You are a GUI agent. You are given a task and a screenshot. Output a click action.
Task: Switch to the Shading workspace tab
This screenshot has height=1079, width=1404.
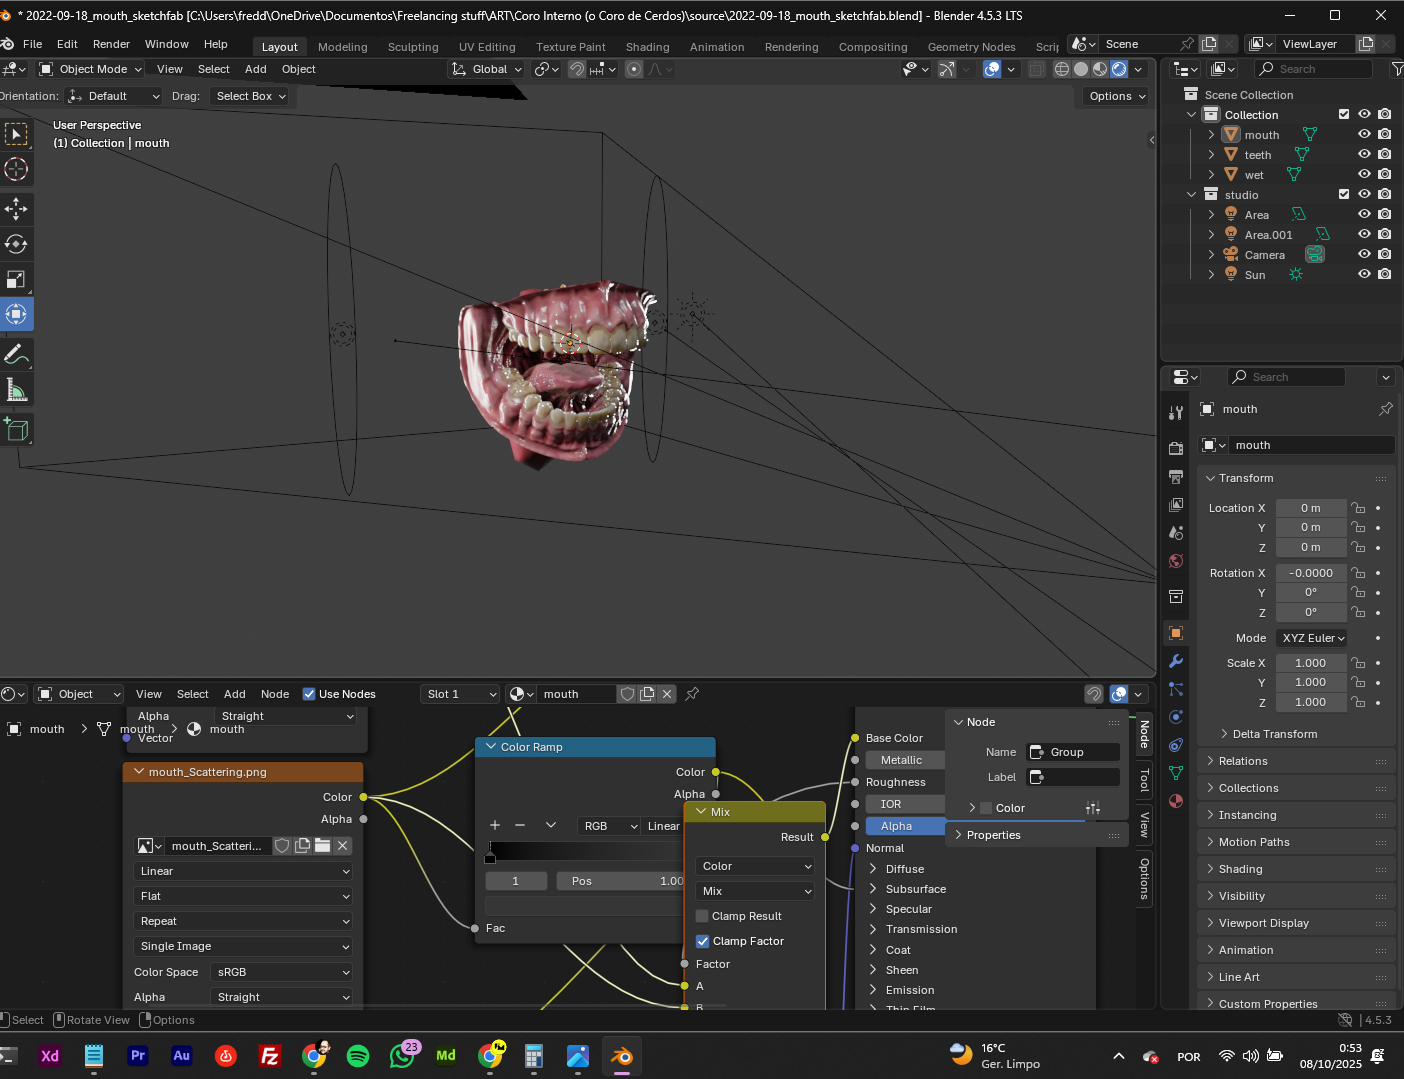pyautogui.click(x=648, y=47)
